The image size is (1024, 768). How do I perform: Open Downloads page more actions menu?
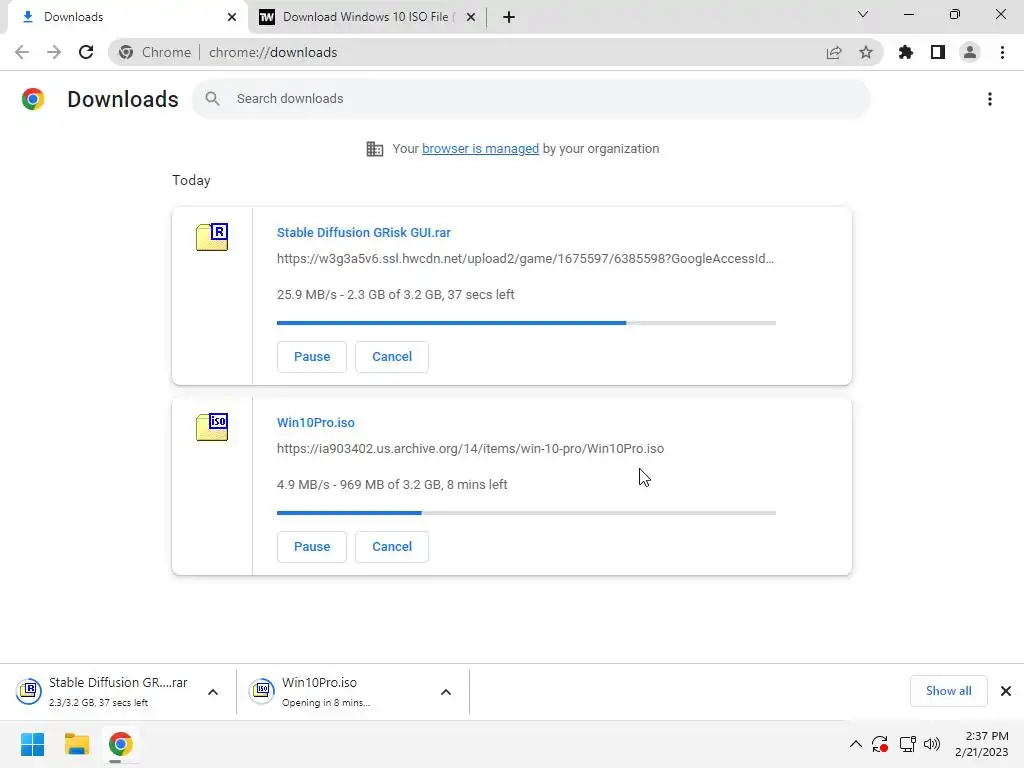(990, 99)
